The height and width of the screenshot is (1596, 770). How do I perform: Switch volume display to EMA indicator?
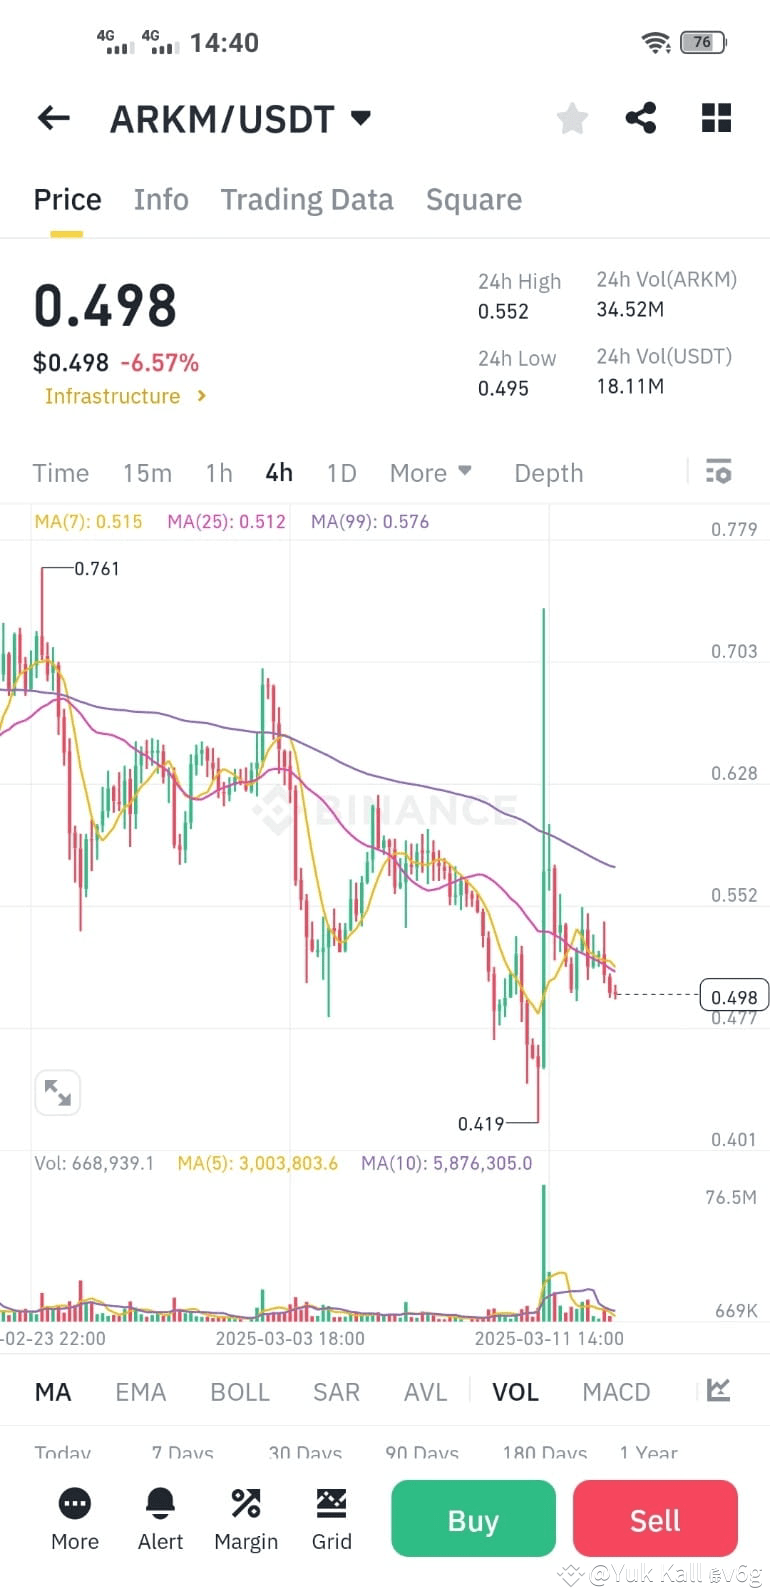[140, 1391]
